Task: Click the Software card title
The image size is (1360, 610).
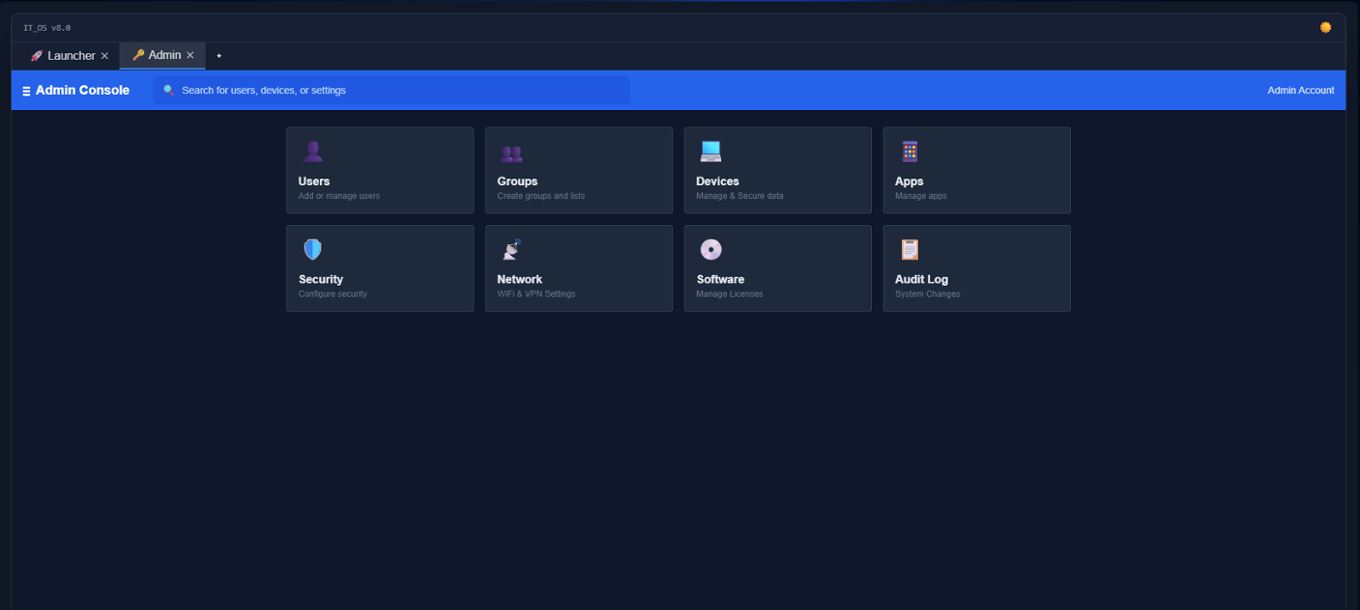Action: 720,279
